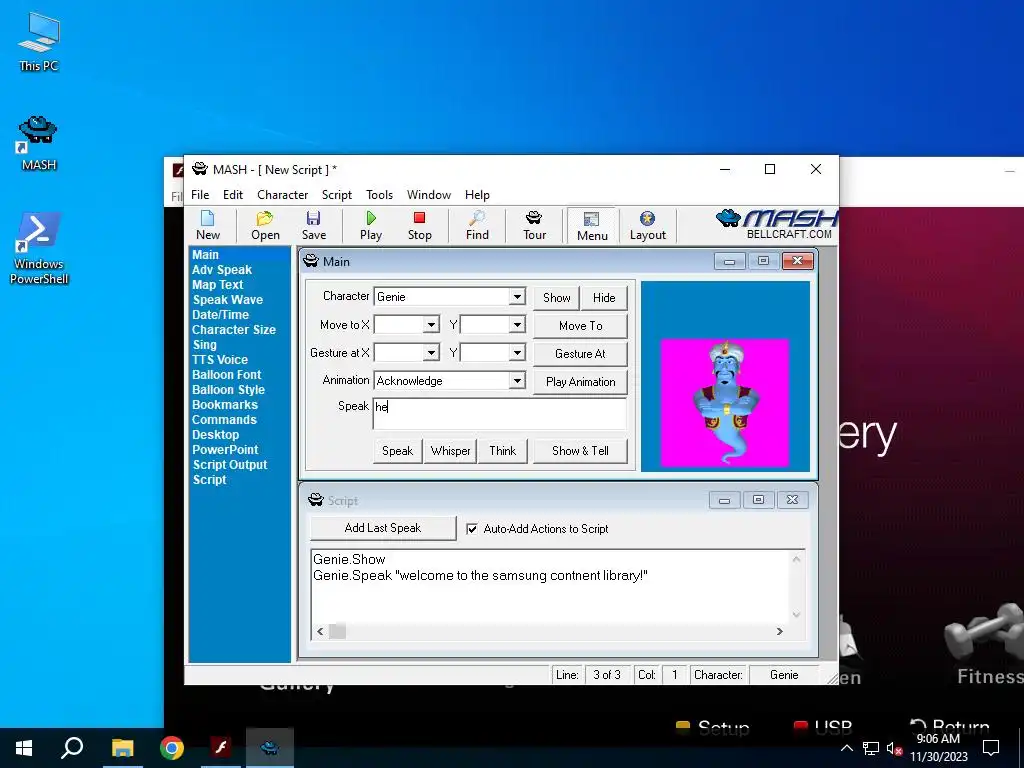The height and width of the screenshot is (768, 1024).
Task: Restore the Main sub-window size
Action: [x=763, y=261]
